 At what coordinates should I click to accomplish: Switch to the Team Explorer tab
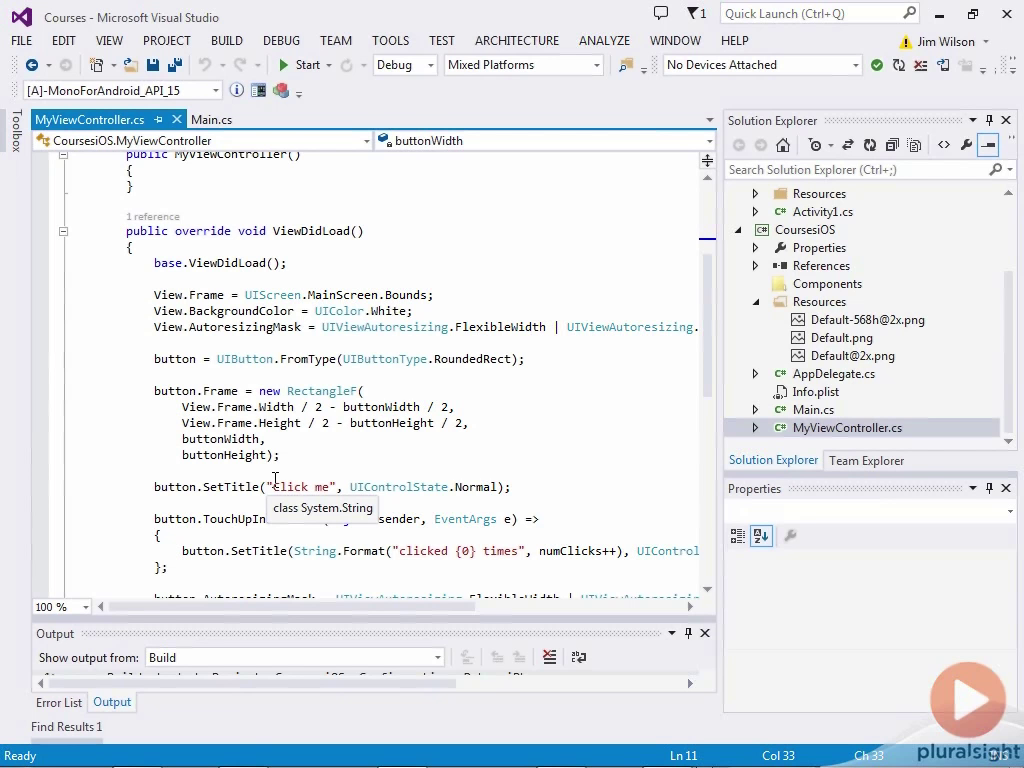pyautogui.click(x=867, y=460)
